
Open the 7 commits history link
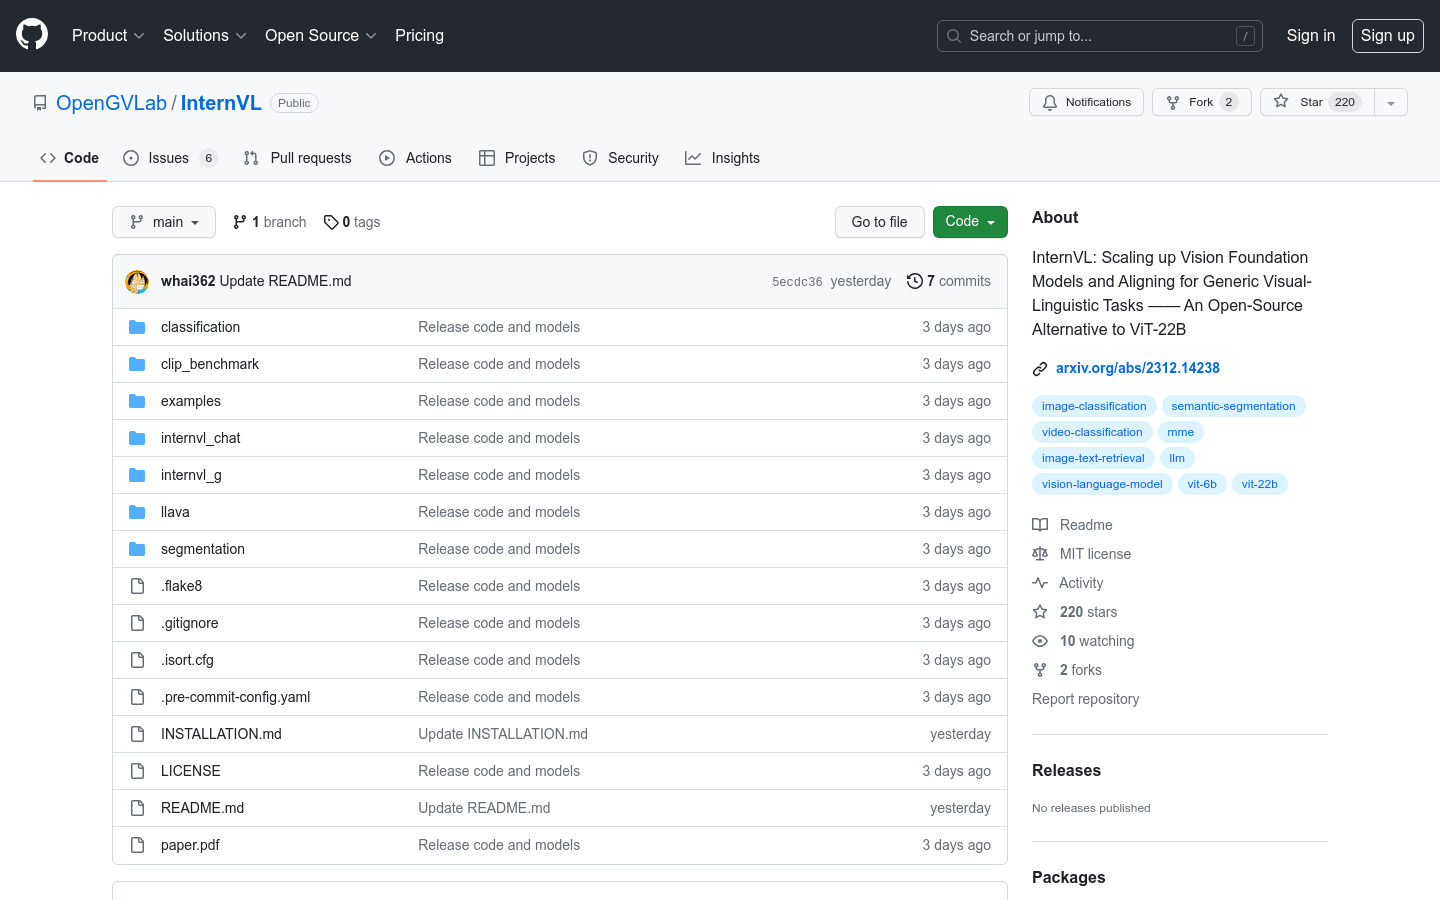(949, 281)
